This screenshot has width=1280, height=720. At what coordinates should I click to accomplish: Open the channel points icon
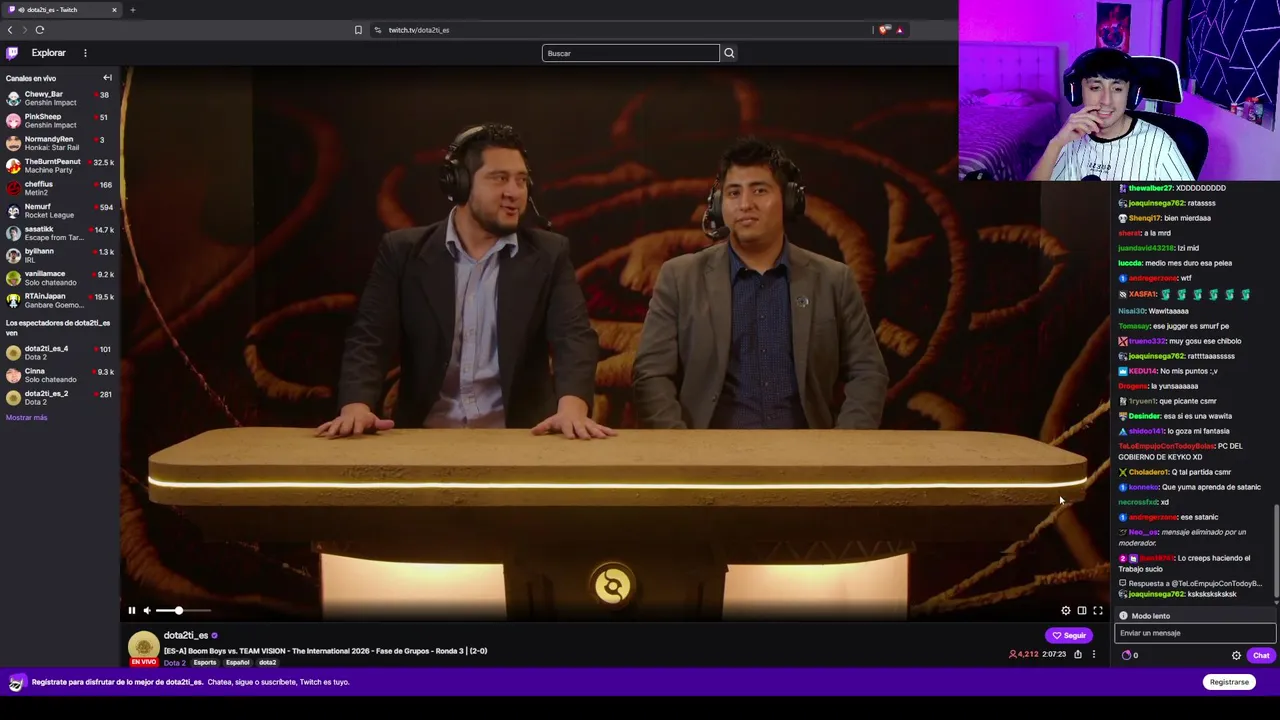click(x=1127, y=656)
